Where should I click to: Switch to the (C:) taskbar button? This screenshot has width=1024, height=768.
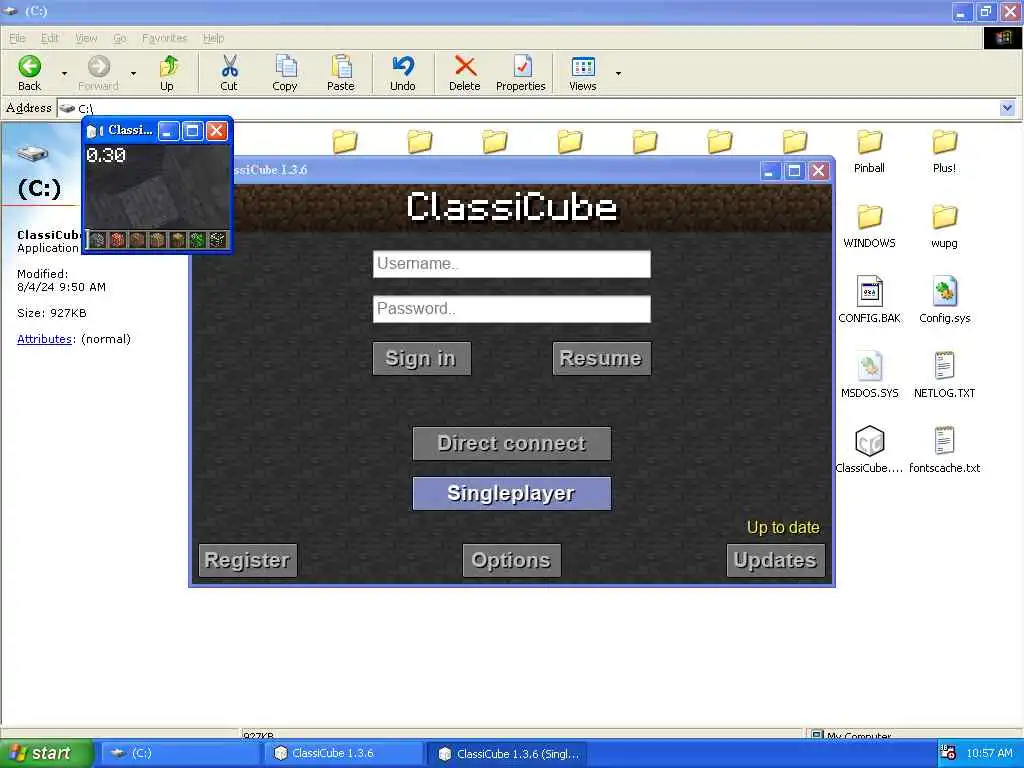pos(179,753)
